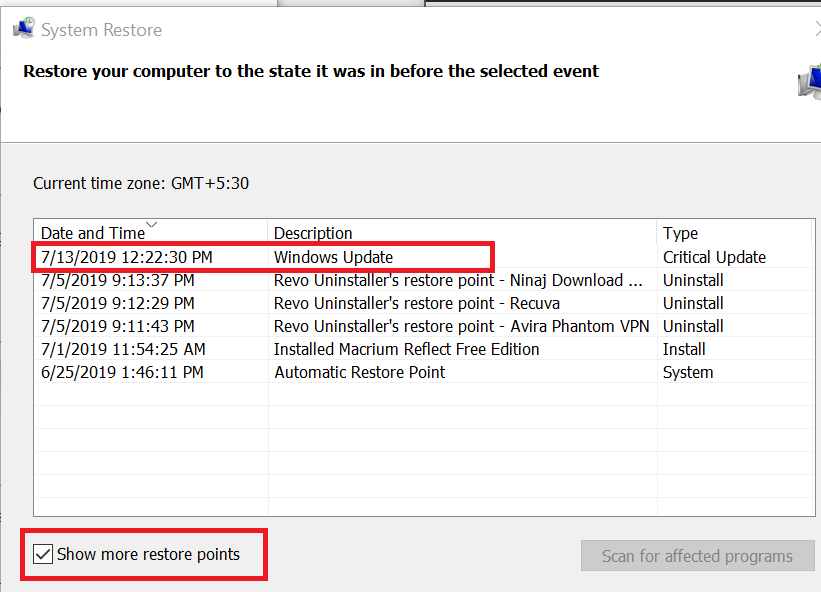Close the System Restore dialog

click(x=817, y=29)
